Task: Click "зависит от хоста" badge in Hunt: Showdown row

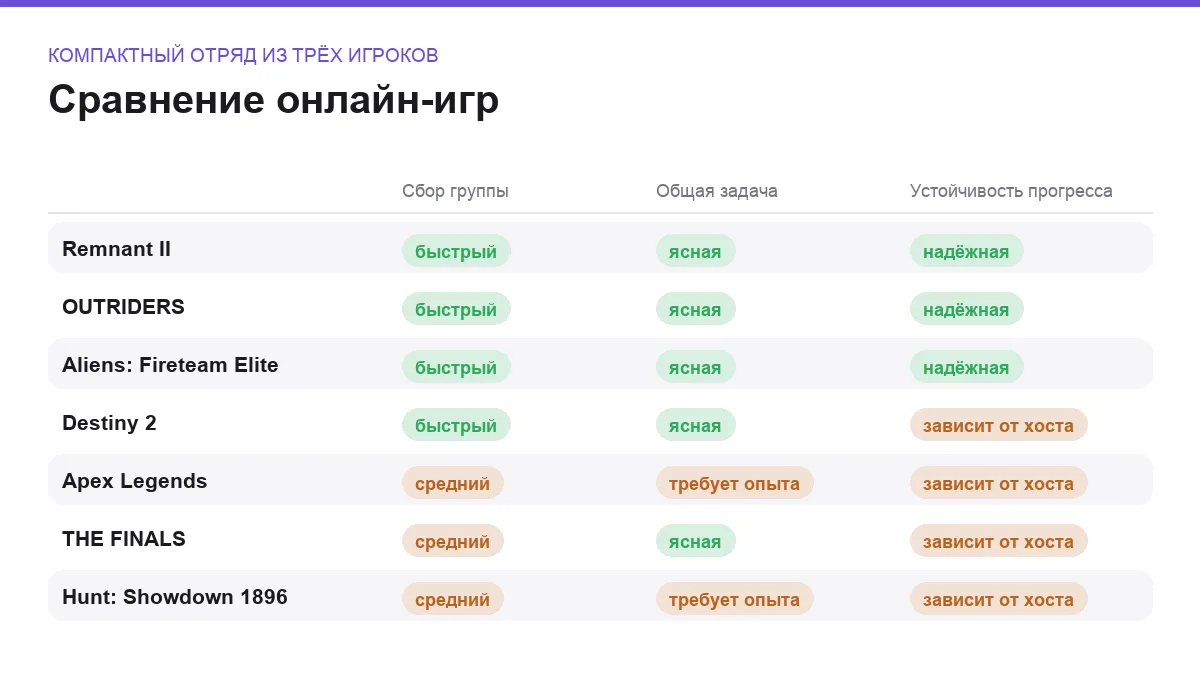Action: coord(999,599)
